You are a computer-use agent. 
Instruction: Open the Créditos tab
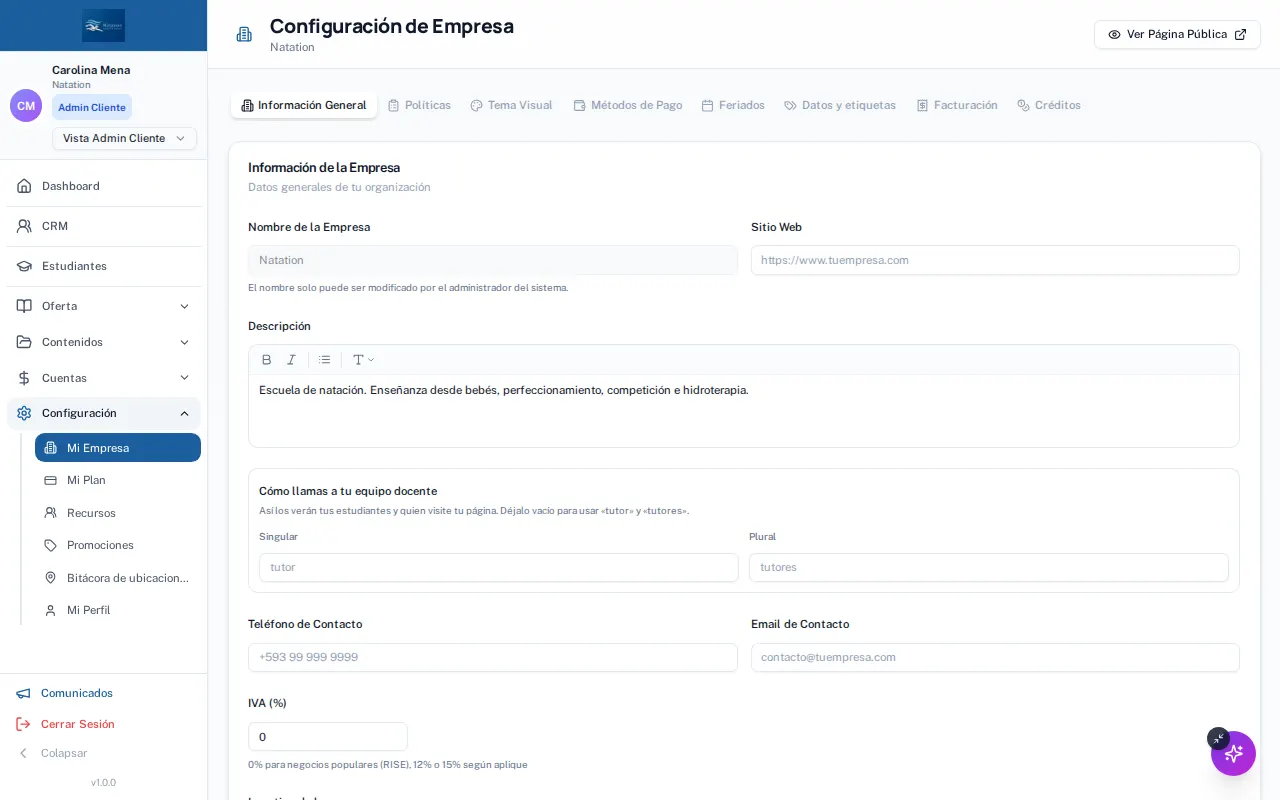click(1049, 105)
